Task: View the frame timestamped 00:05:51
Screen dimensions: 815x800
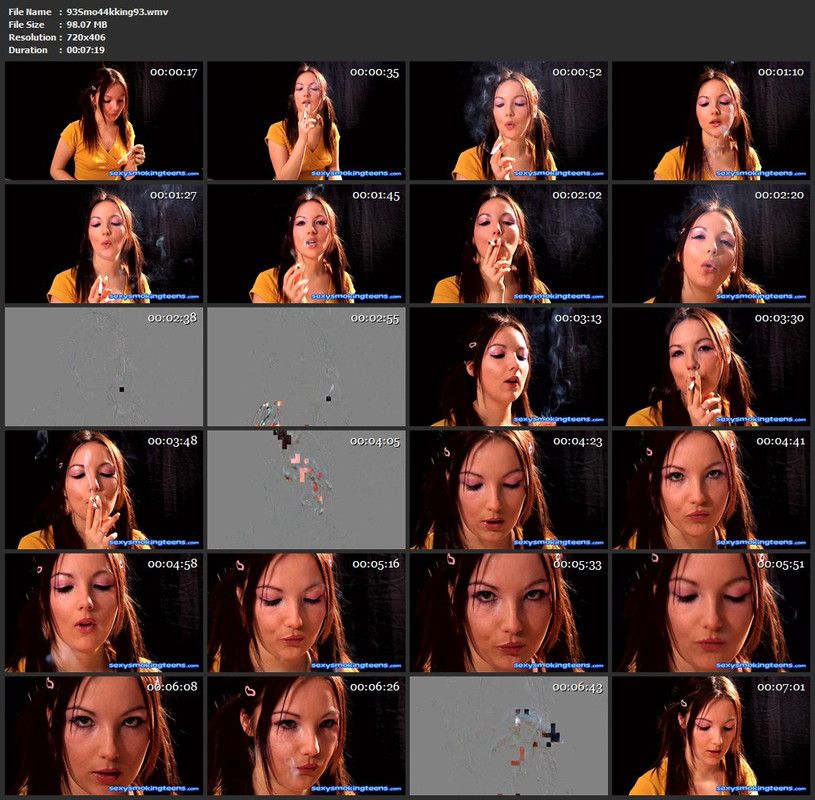Action: 711,612
